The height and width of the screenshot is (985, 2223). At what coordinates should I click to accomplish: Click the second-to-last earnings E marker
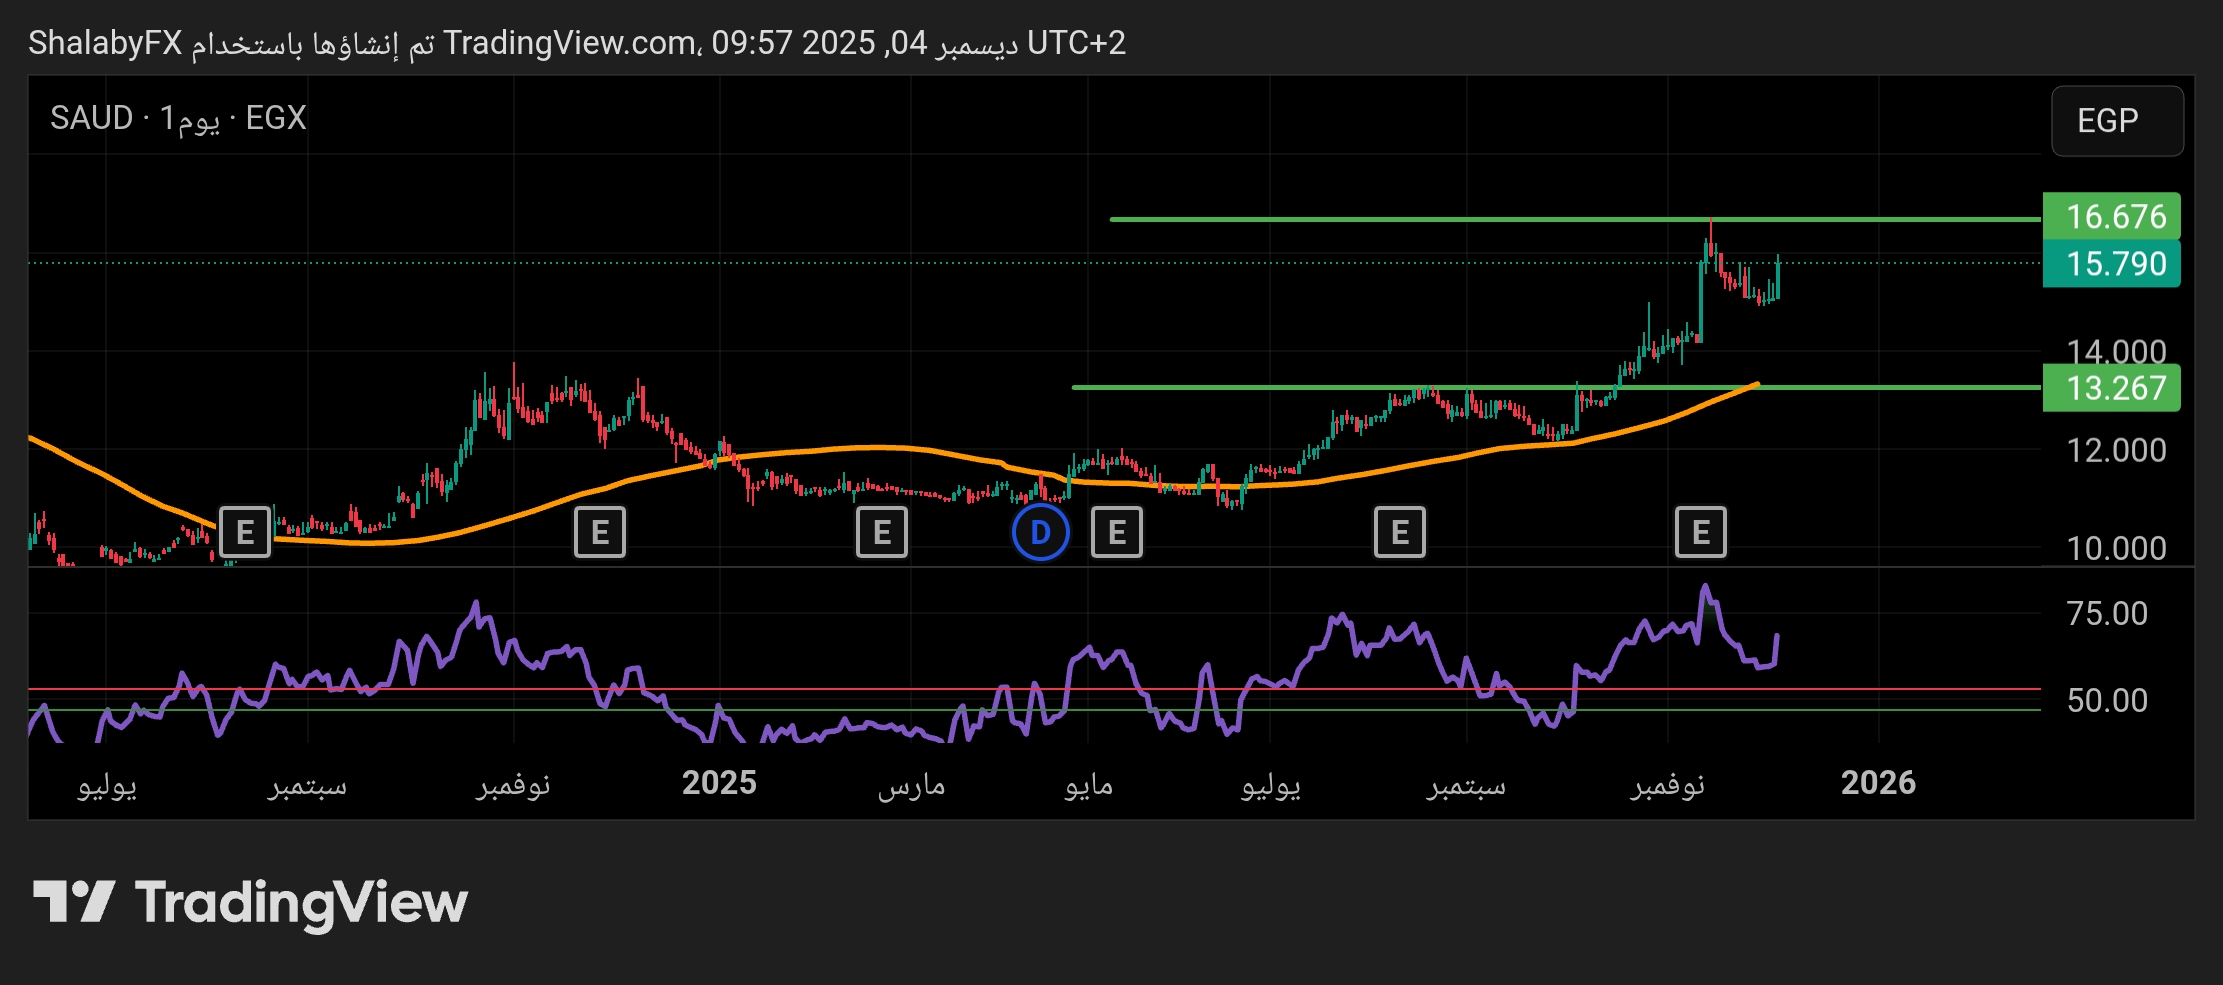[1400, 532]
